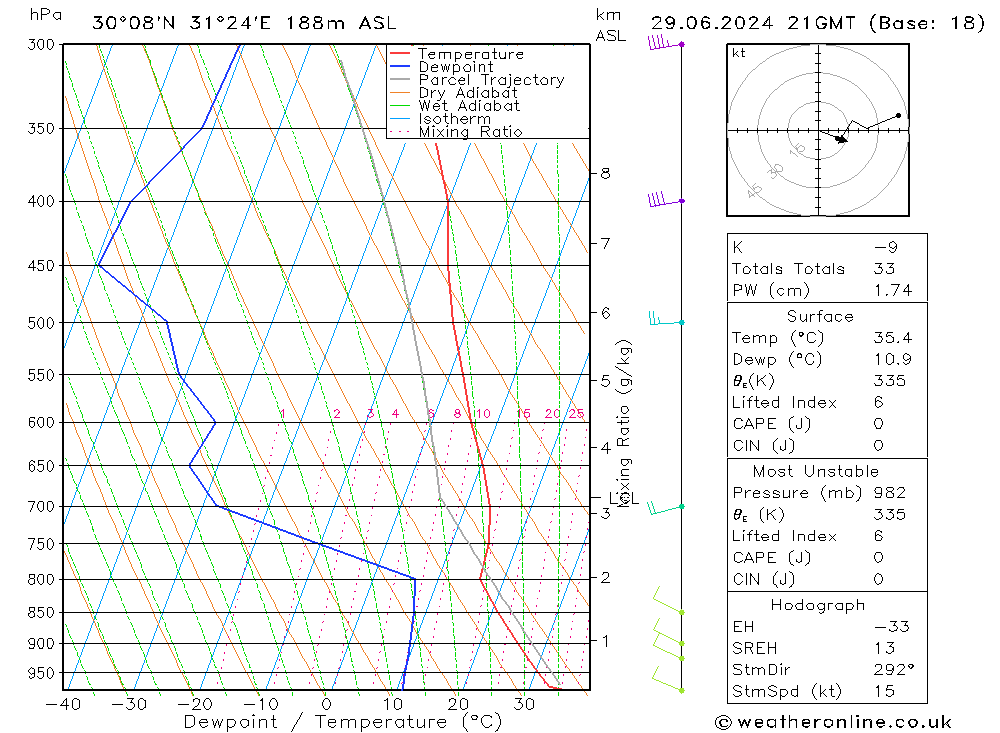Click the 'Hodograph' section heading
The width and height of the screenshot is (1000, 733).
818,605
